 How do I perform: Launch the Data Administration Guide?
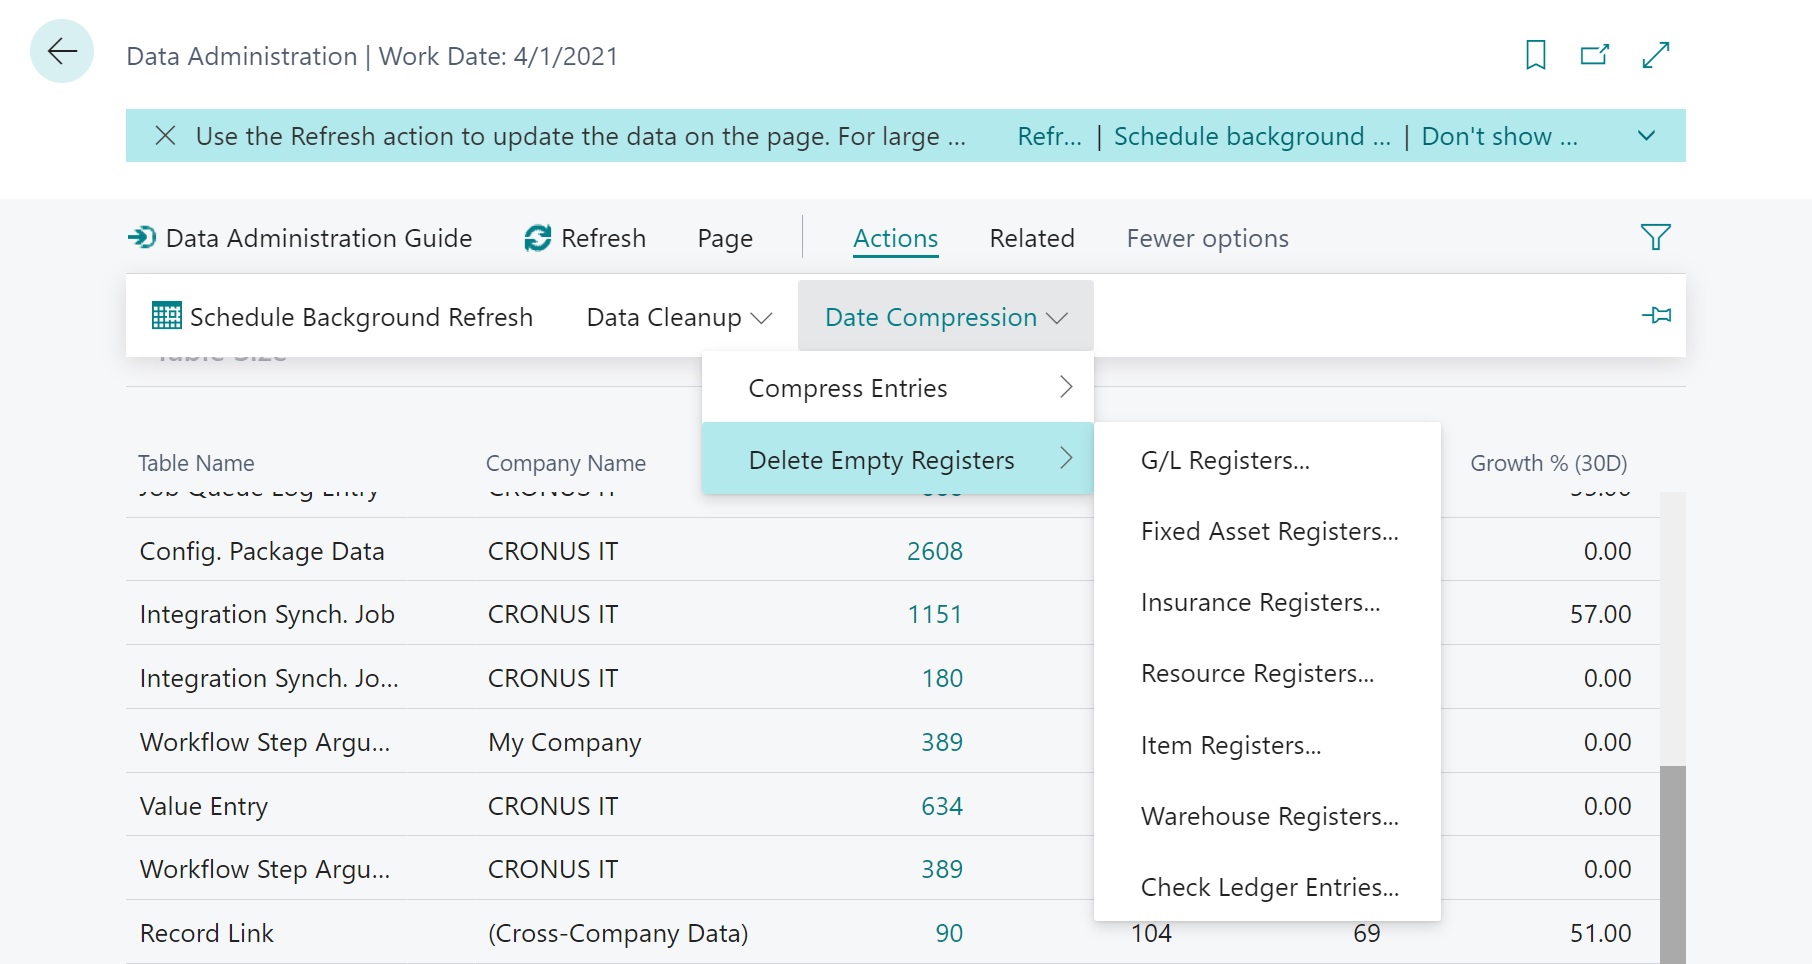click(x=301, y=238)
